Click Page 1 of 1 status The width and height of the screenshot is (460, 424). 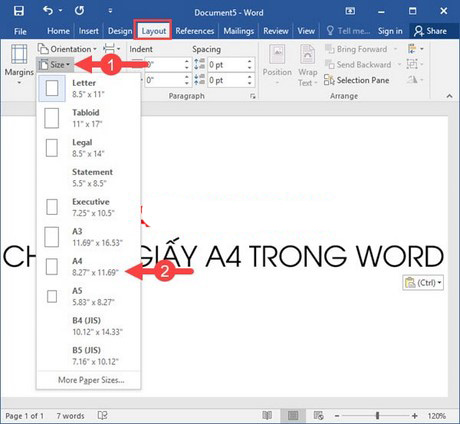click(25, 416)
